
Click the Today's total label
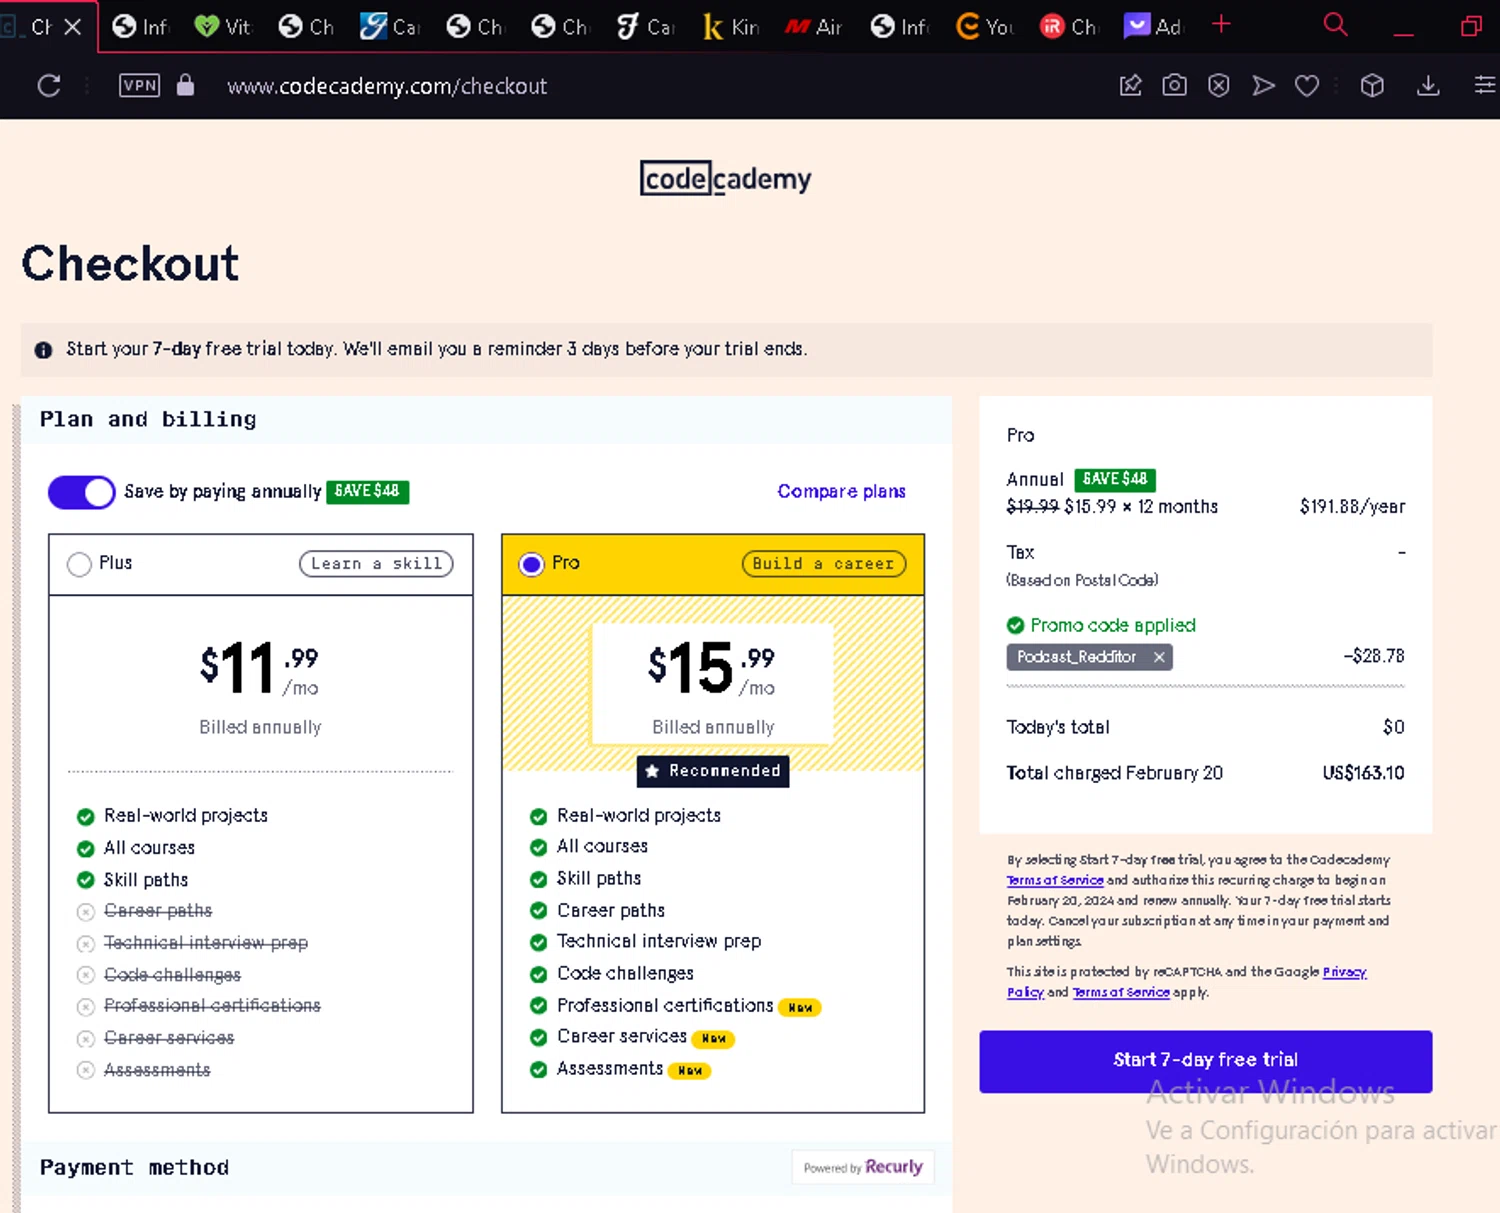coord(1058,727)
